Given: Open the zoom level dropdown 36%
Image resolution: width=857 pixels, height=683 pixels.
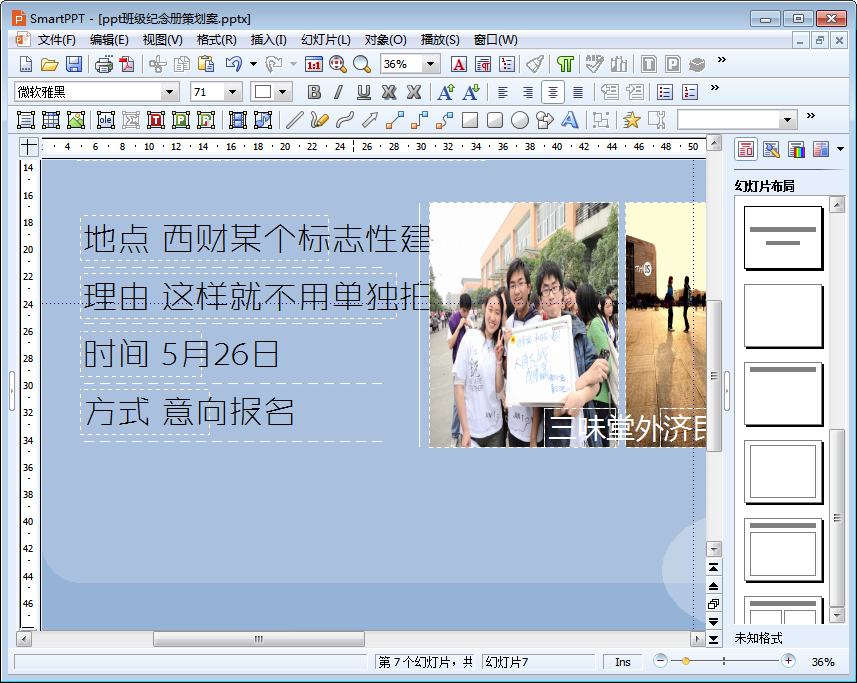Looking at the screenshot, I should pyautogui.click(x=431, y=64).
